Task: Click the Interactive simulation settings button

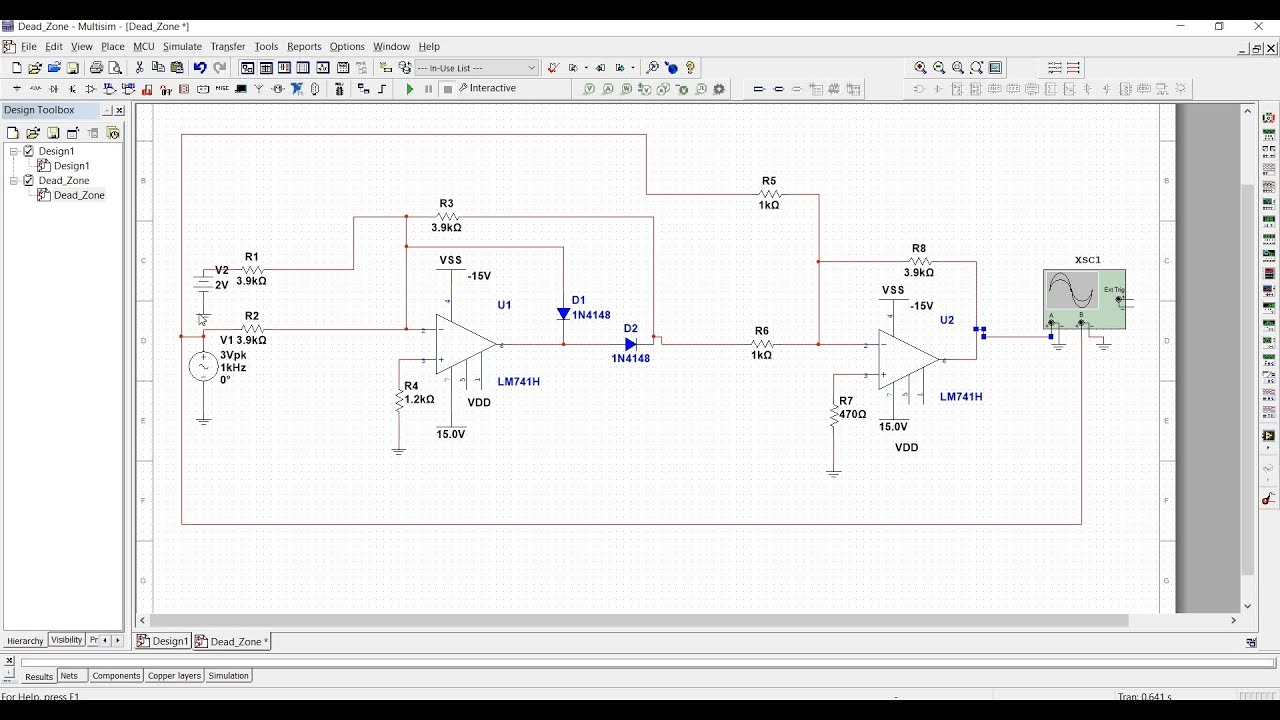Action: click(x=487, y=88)
